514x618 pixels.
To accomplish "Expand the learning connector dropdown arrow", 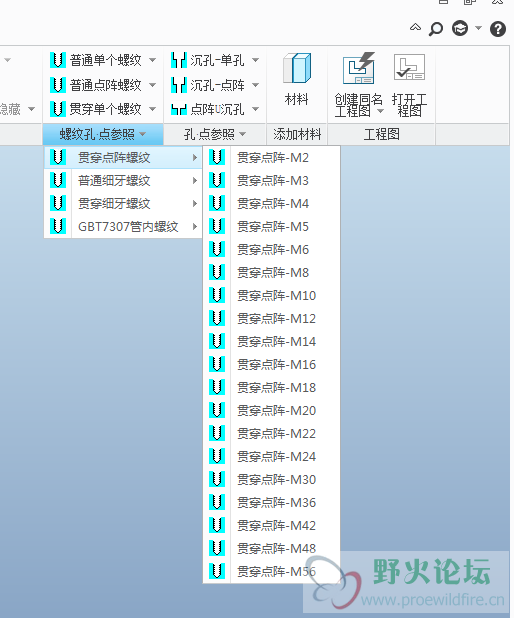I will tap(479, 28).
